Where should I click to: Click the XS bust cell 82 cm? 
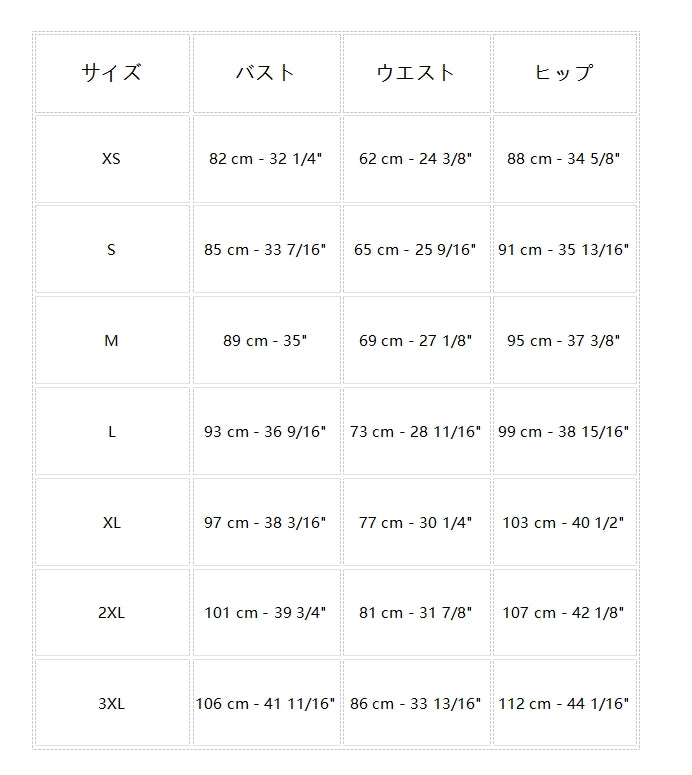(265, 159)
